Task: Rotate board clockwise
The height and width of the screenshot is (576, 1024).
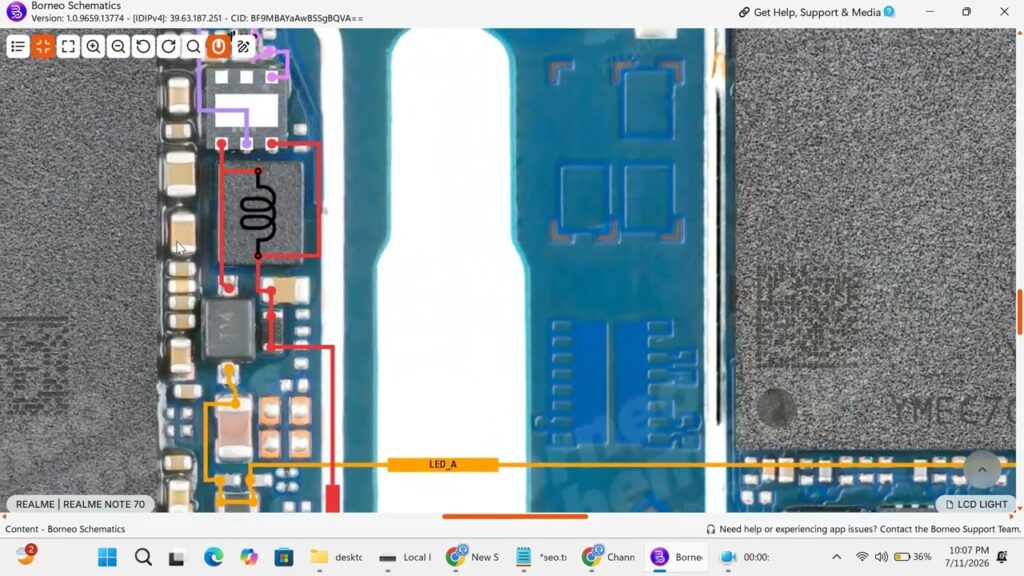Action: 168,46
